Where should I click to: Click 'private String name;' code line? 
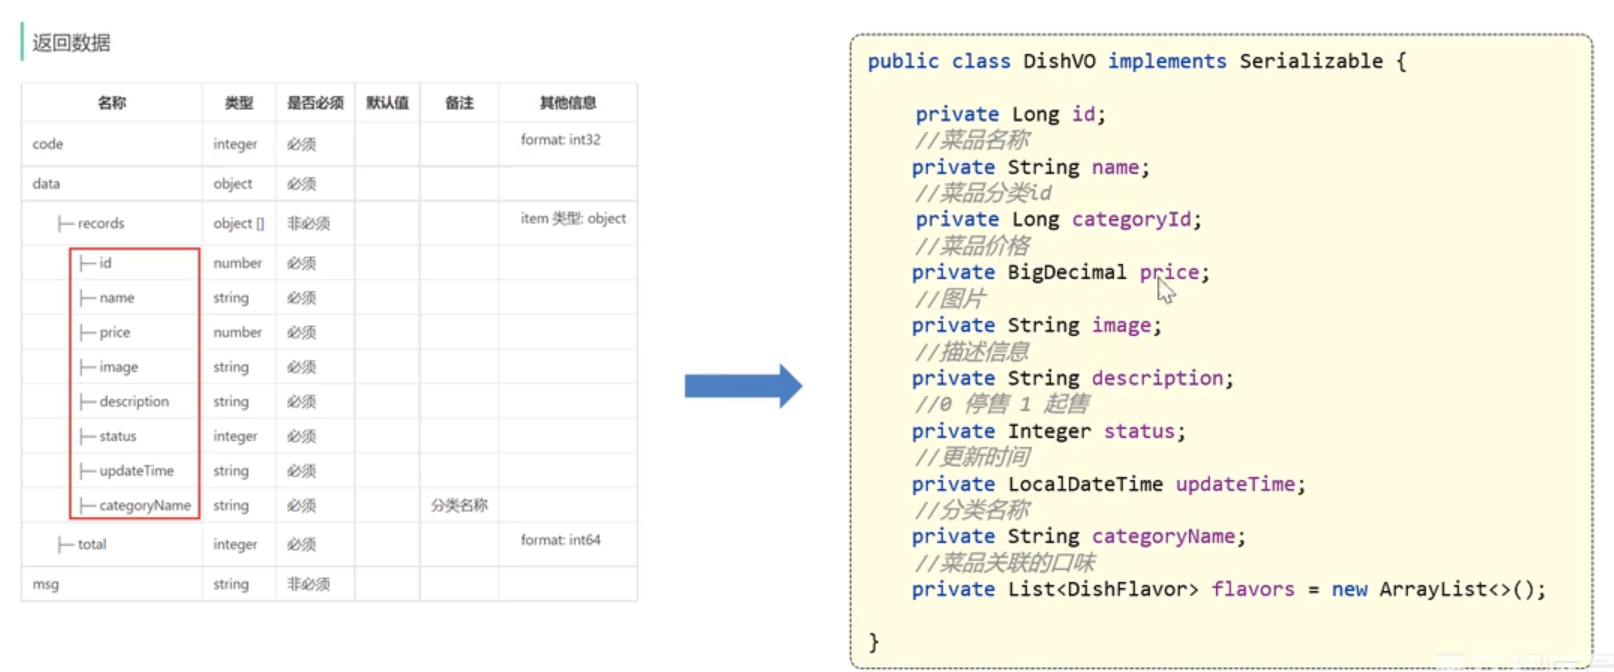pyautogui.click(x=1031, y=167)
